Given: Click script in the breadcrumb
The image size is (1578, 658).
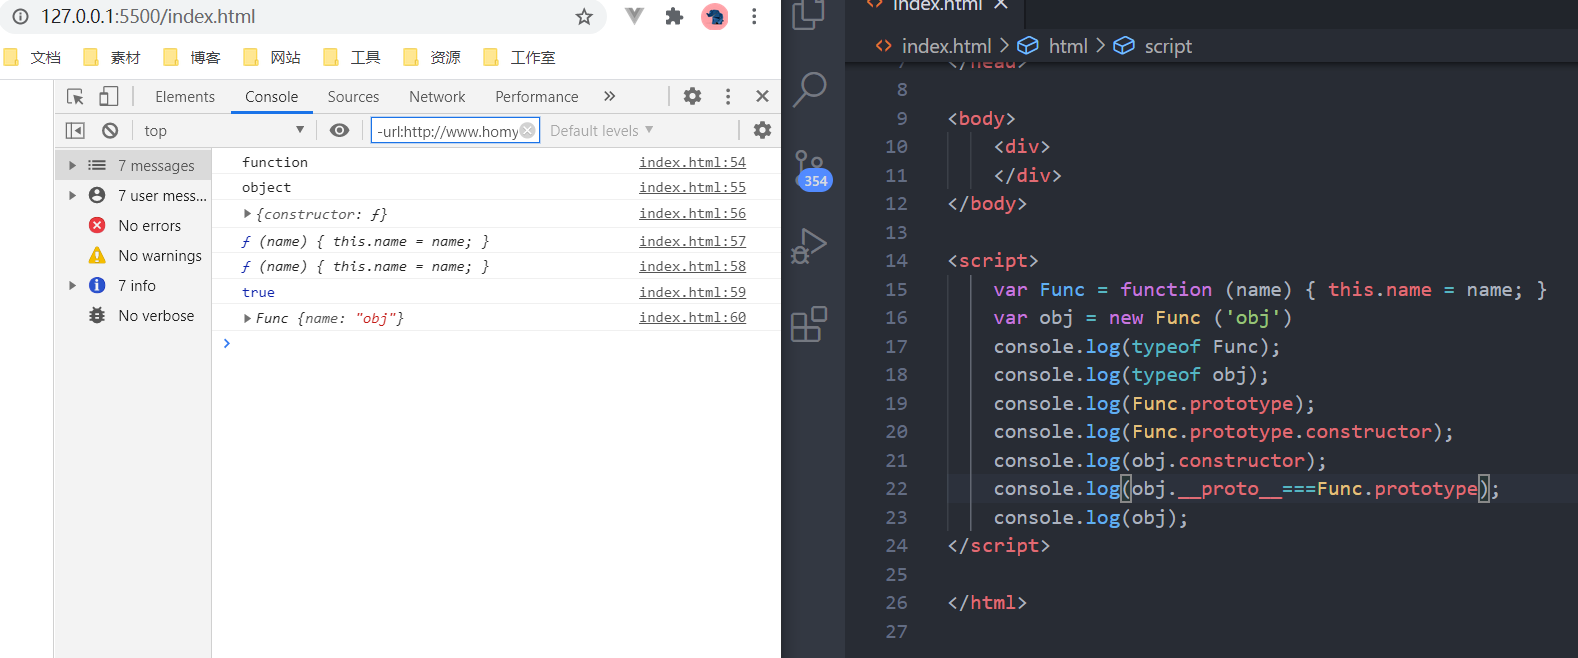Looking at the screenshot, I should point(1168,46).
